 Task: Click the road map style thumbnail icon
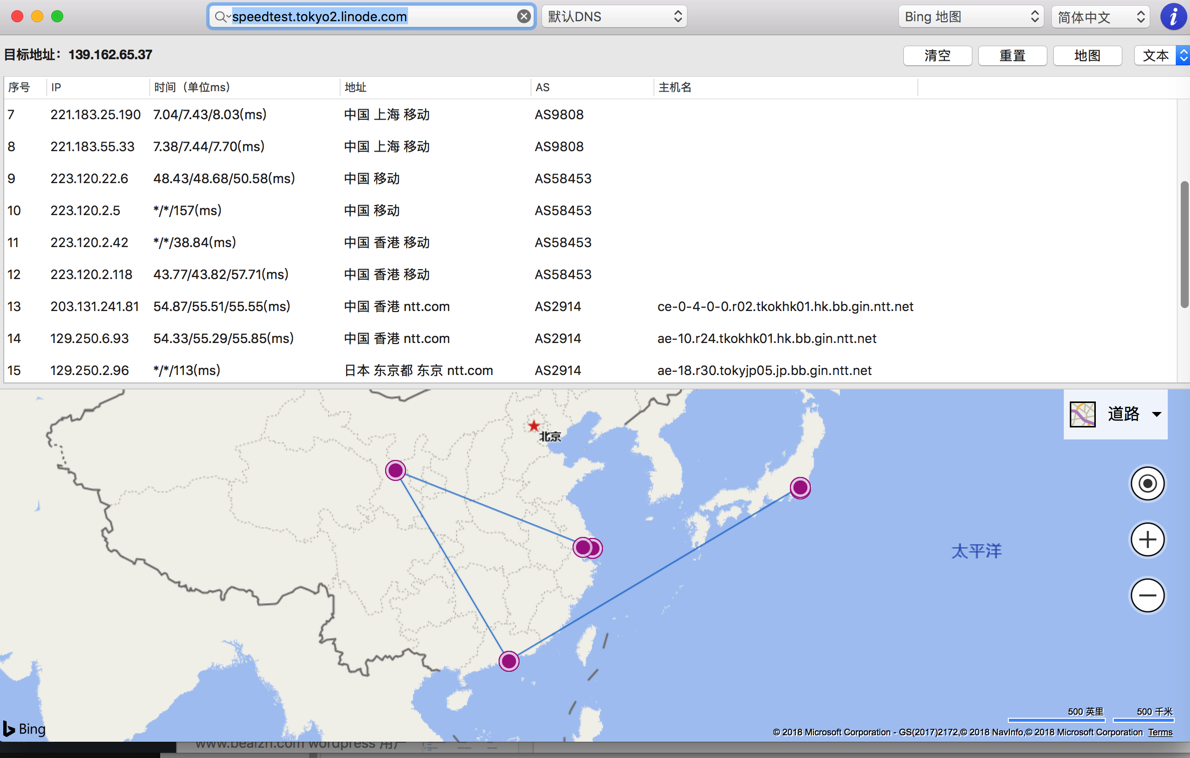(1083, 414)
